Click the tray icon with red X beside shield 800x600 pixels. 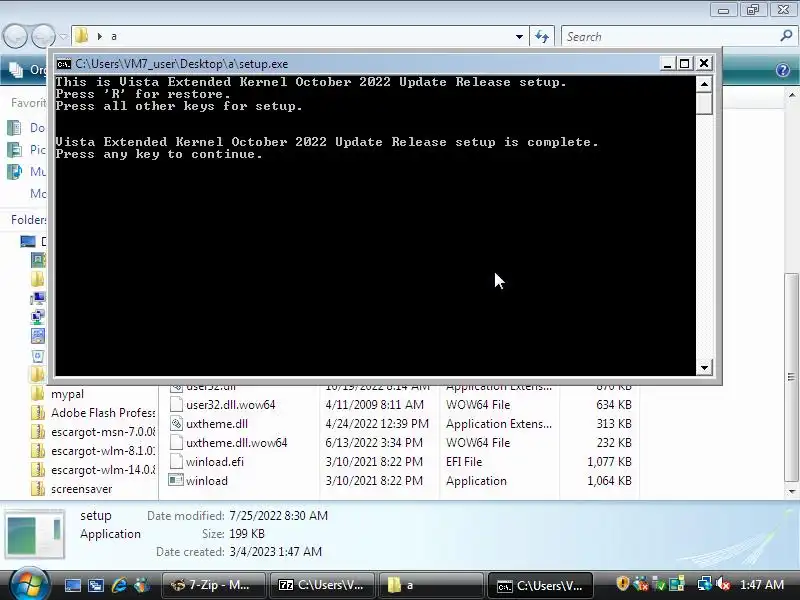[641, 584]
